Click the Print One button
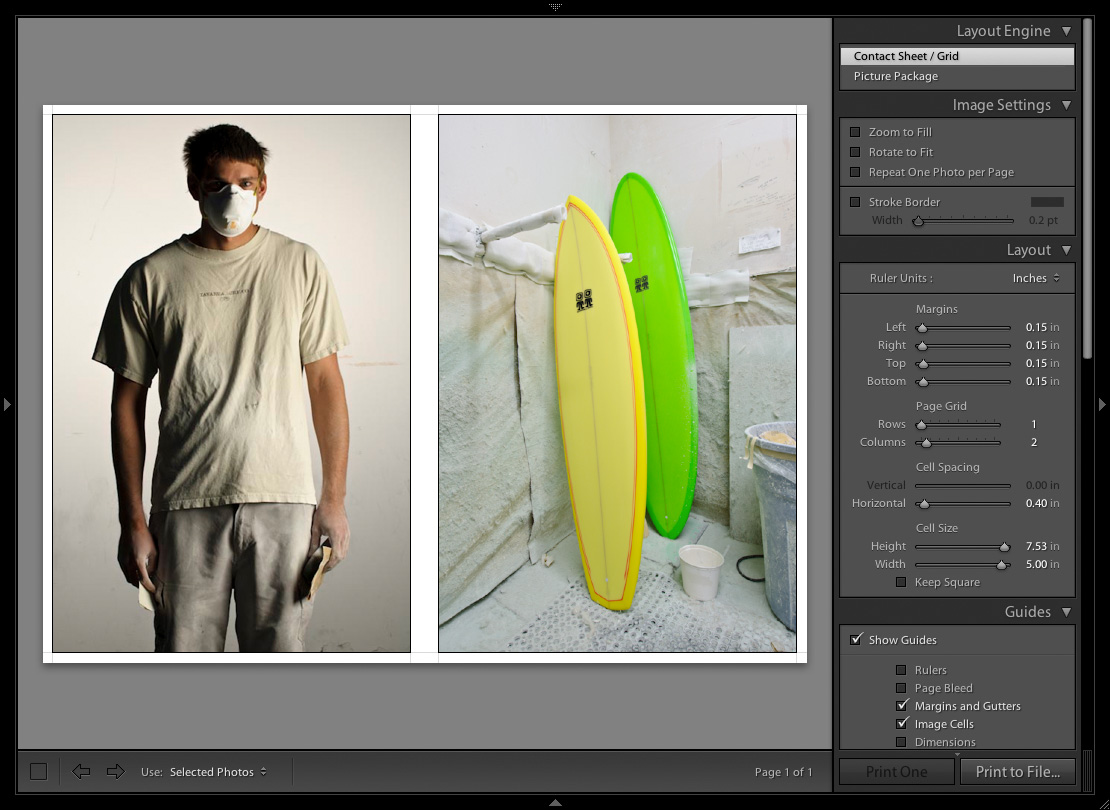 point(896,772)
